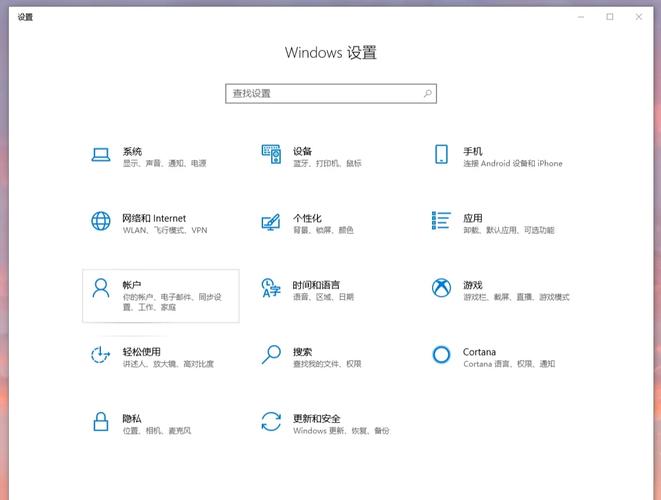
Task: Open the 游戏 Xbox icon
Action: [x=441, y=288]
